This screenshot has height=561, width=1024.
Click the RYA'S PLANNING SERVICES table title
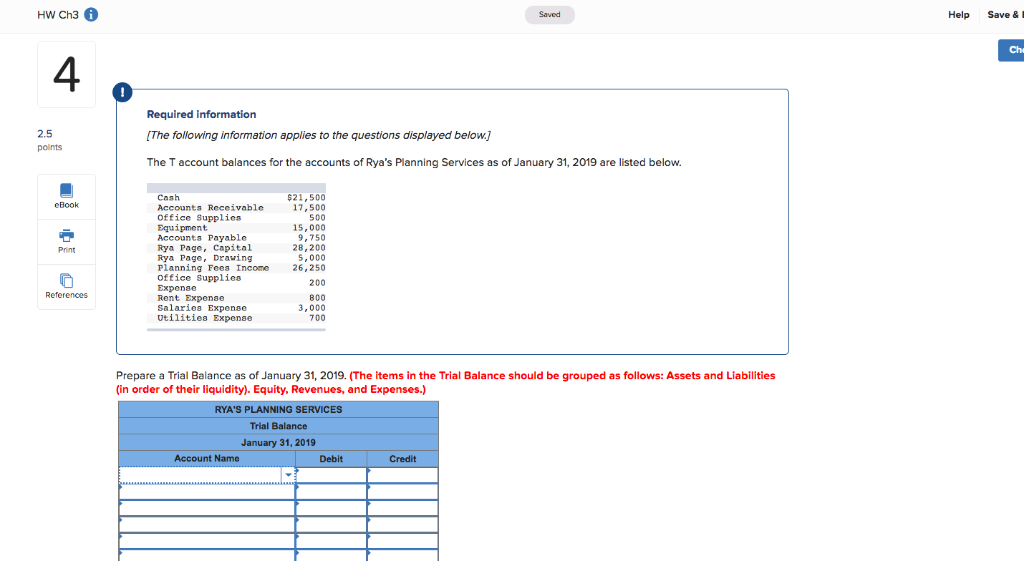278,409
